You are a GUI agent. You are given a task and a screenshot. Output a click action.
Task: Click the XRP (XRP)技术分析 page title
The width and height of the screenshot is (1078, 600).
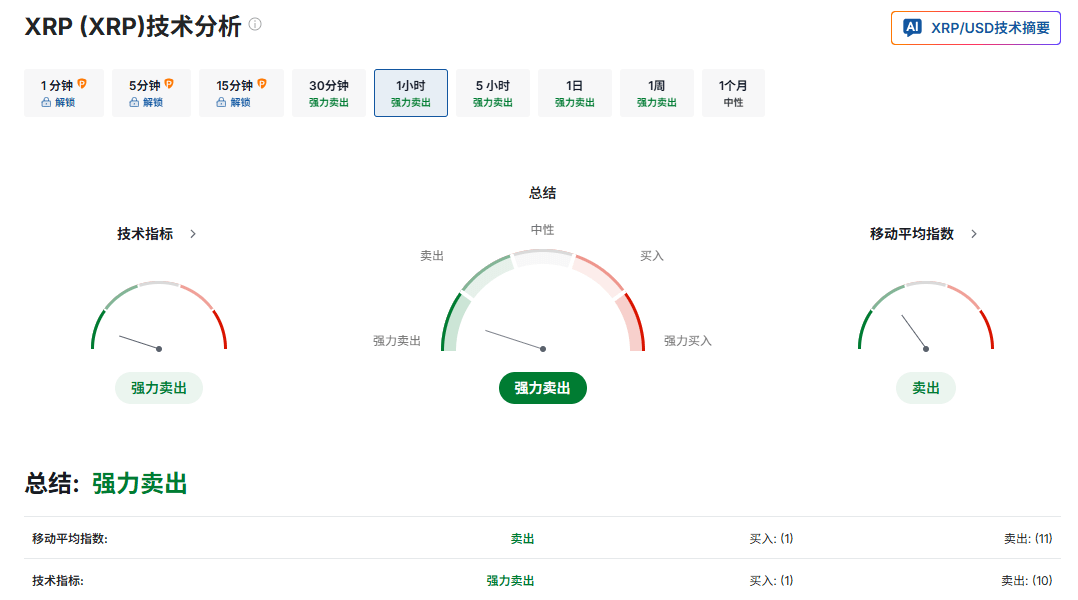click(133, 26)
